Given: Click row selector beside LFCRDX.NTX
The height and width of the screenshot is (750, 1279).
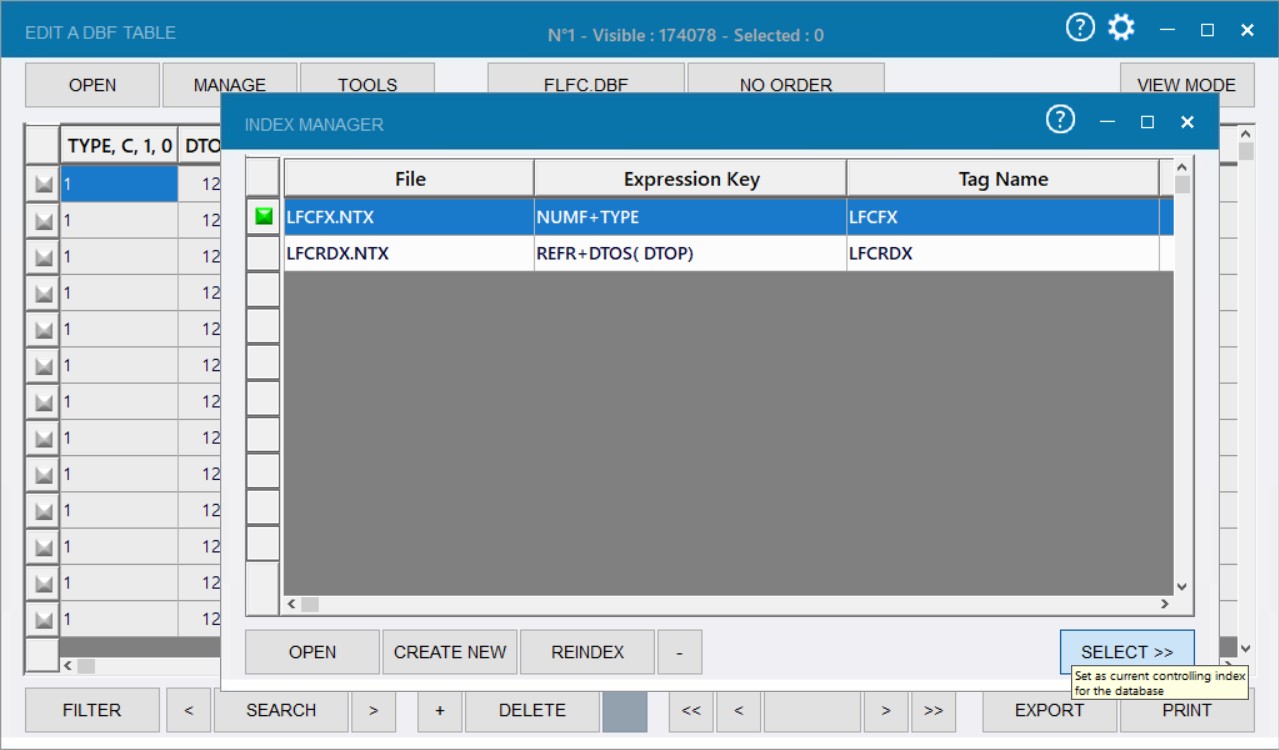Looking at the screenshot, I should pyautogui.click(x=264, y=253).
